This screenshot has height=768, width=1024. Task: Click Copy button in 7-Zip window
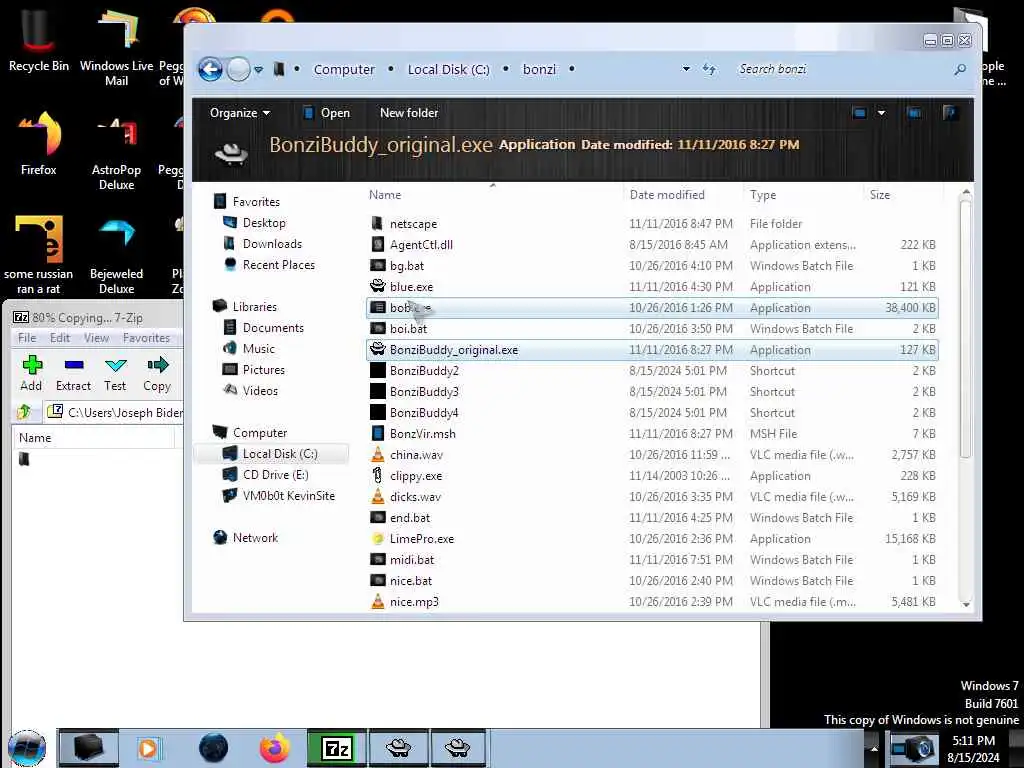(x=157, y=374)
